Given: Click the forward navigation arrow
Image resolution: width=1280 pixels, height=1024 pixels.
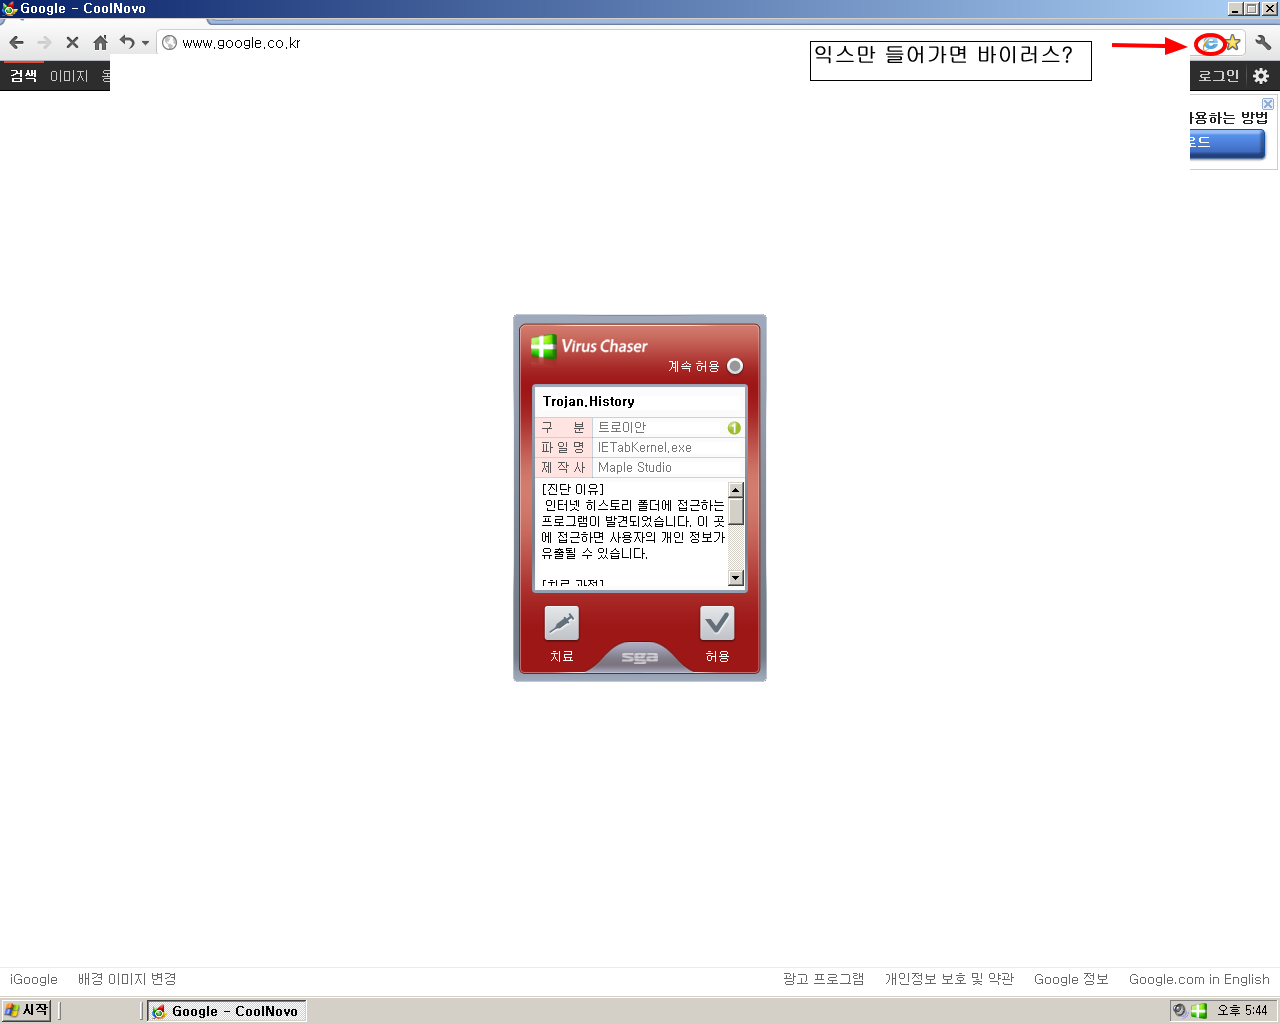Looking at the screenshot, I should tap(44, 43).
